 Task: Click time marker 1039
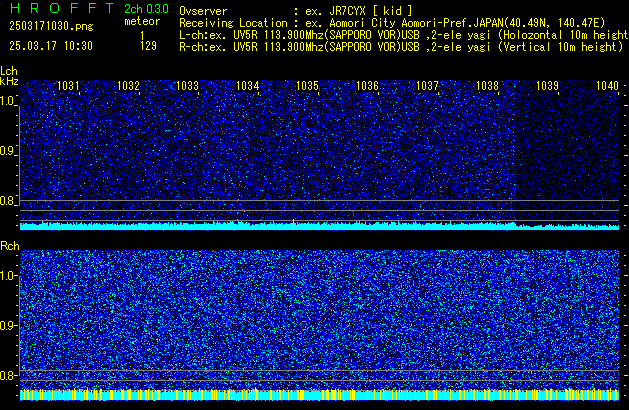[548, 86]
